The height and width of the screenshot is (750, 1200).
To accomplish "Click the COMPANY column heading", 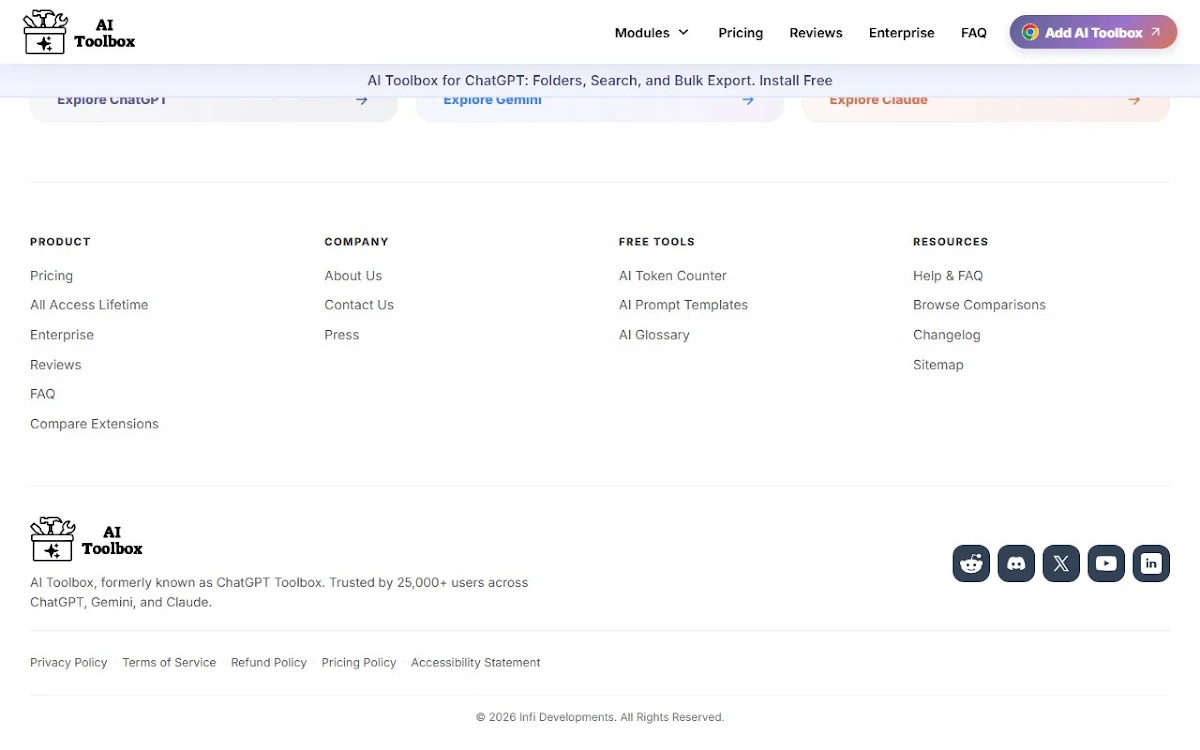I will pos(356,242).
